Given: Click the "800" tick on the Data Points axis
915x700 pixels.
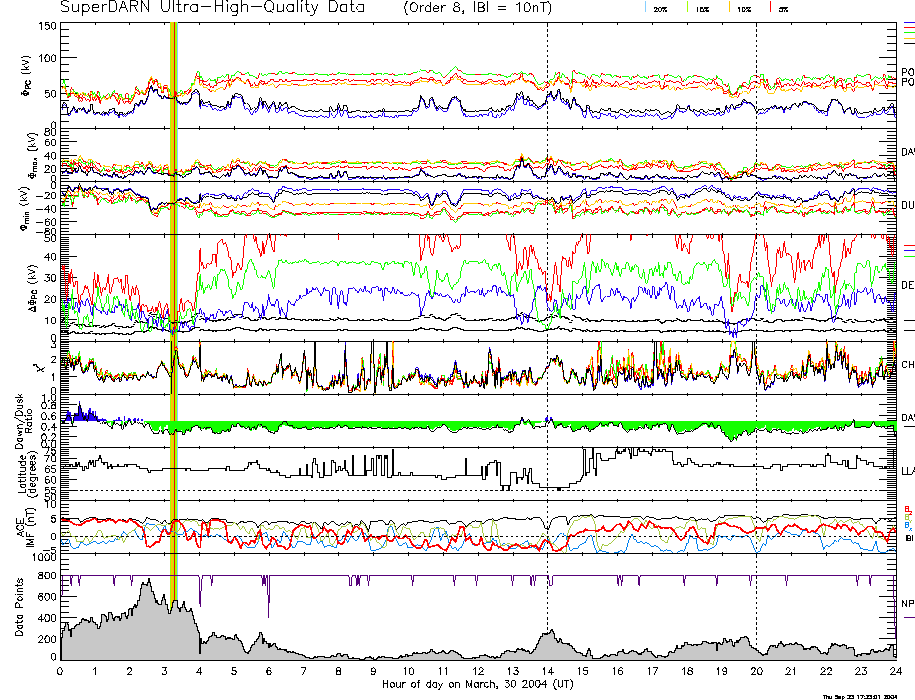Looking at the screenshot, I should pyautogui.click(x=48, y=576).
